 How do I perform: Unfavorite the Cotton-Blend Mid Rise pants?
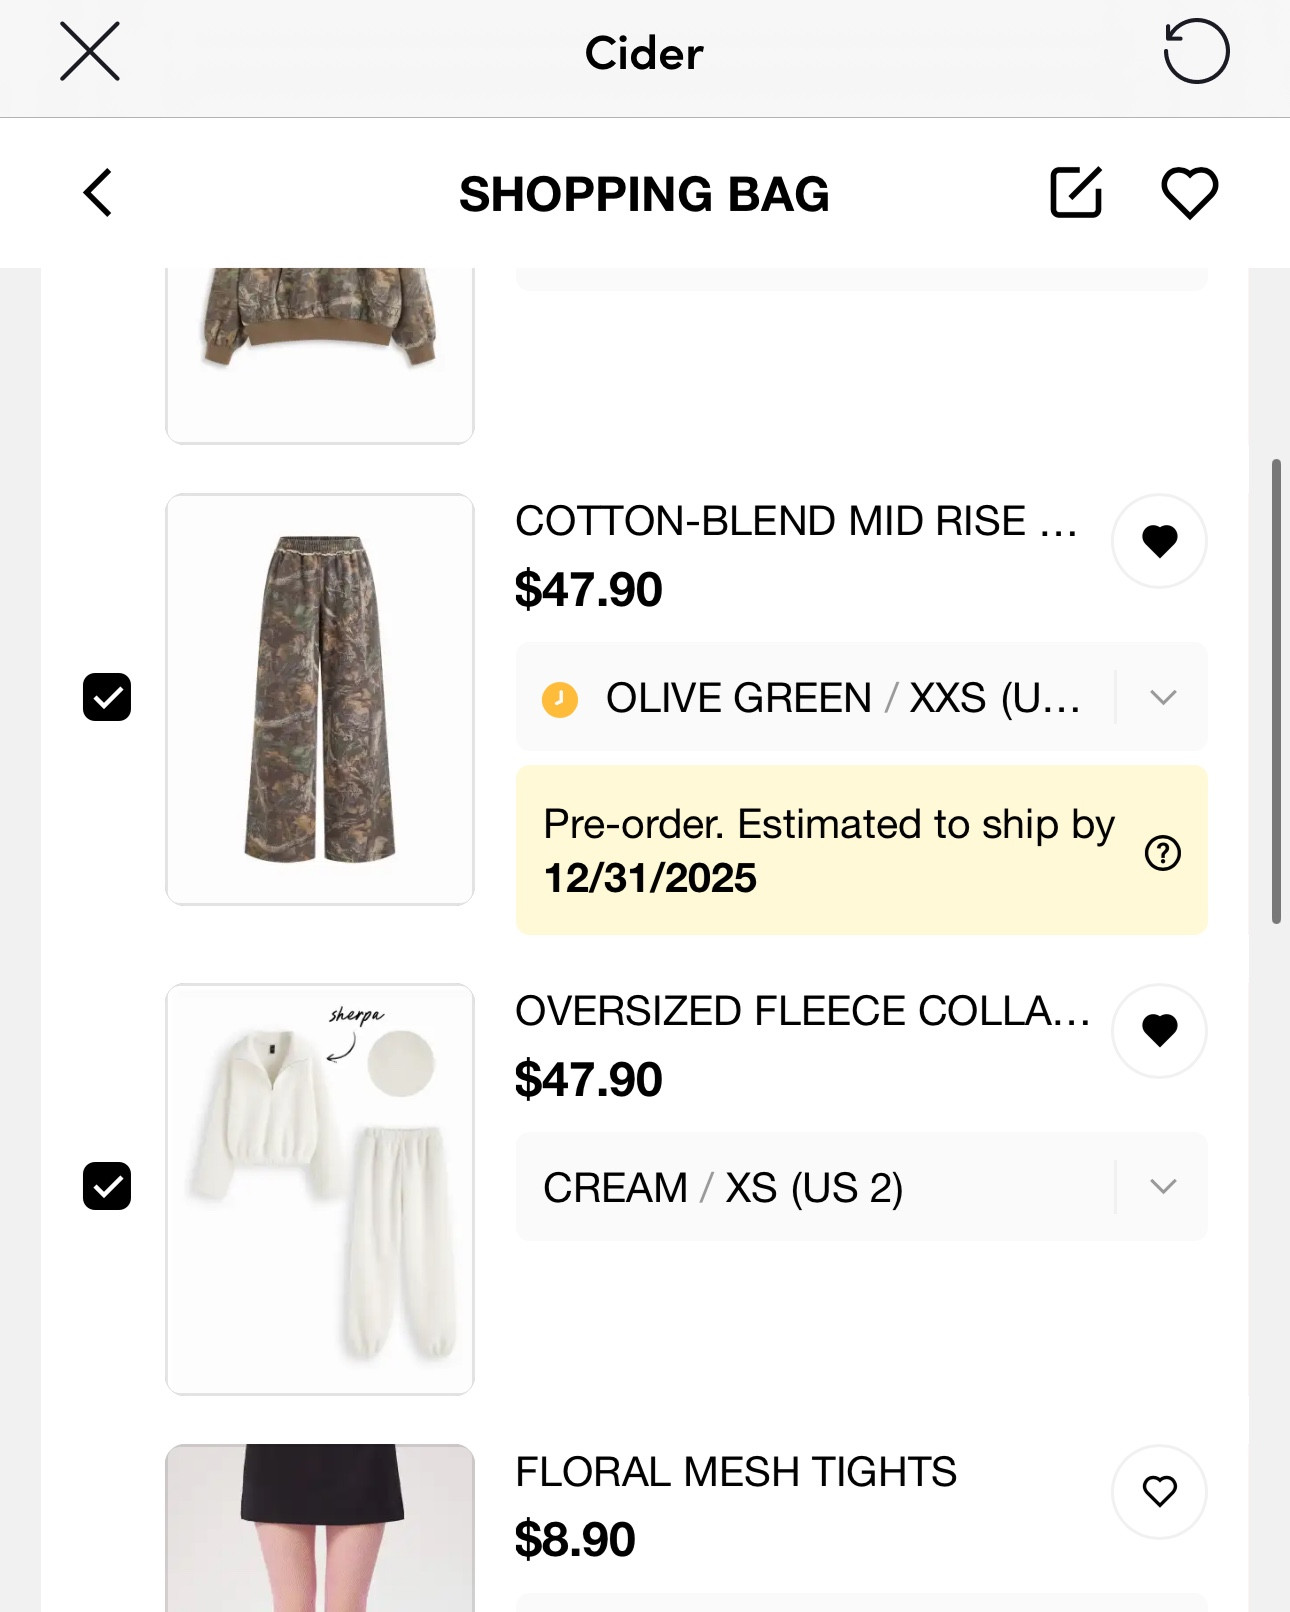[1159, 541]
